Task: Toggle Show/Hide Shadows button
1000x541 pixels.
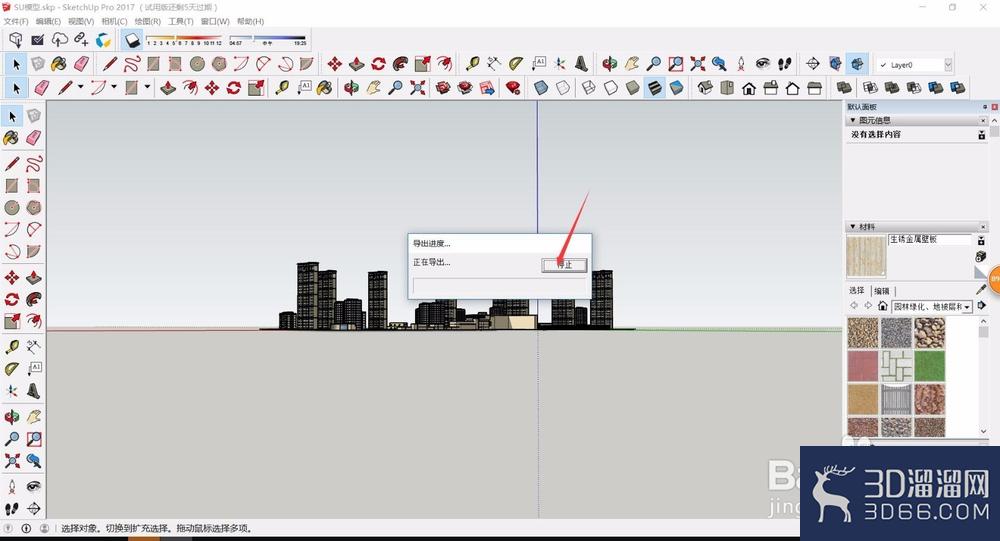Action: 132,40
